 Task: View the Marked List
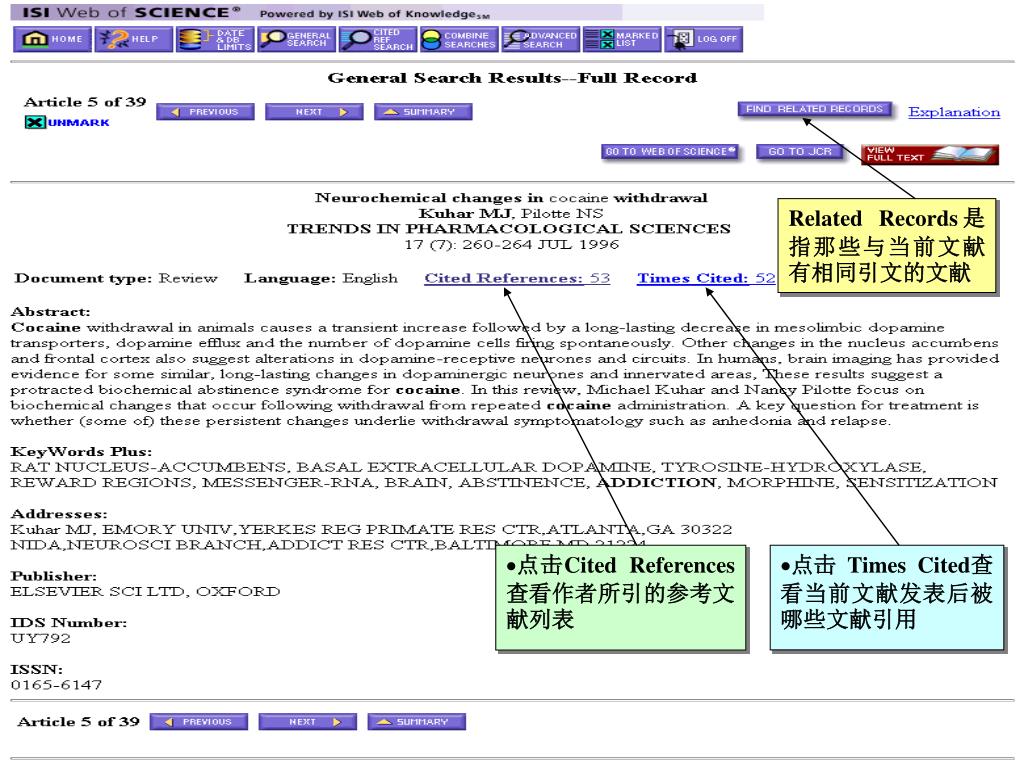coord(622,39)
